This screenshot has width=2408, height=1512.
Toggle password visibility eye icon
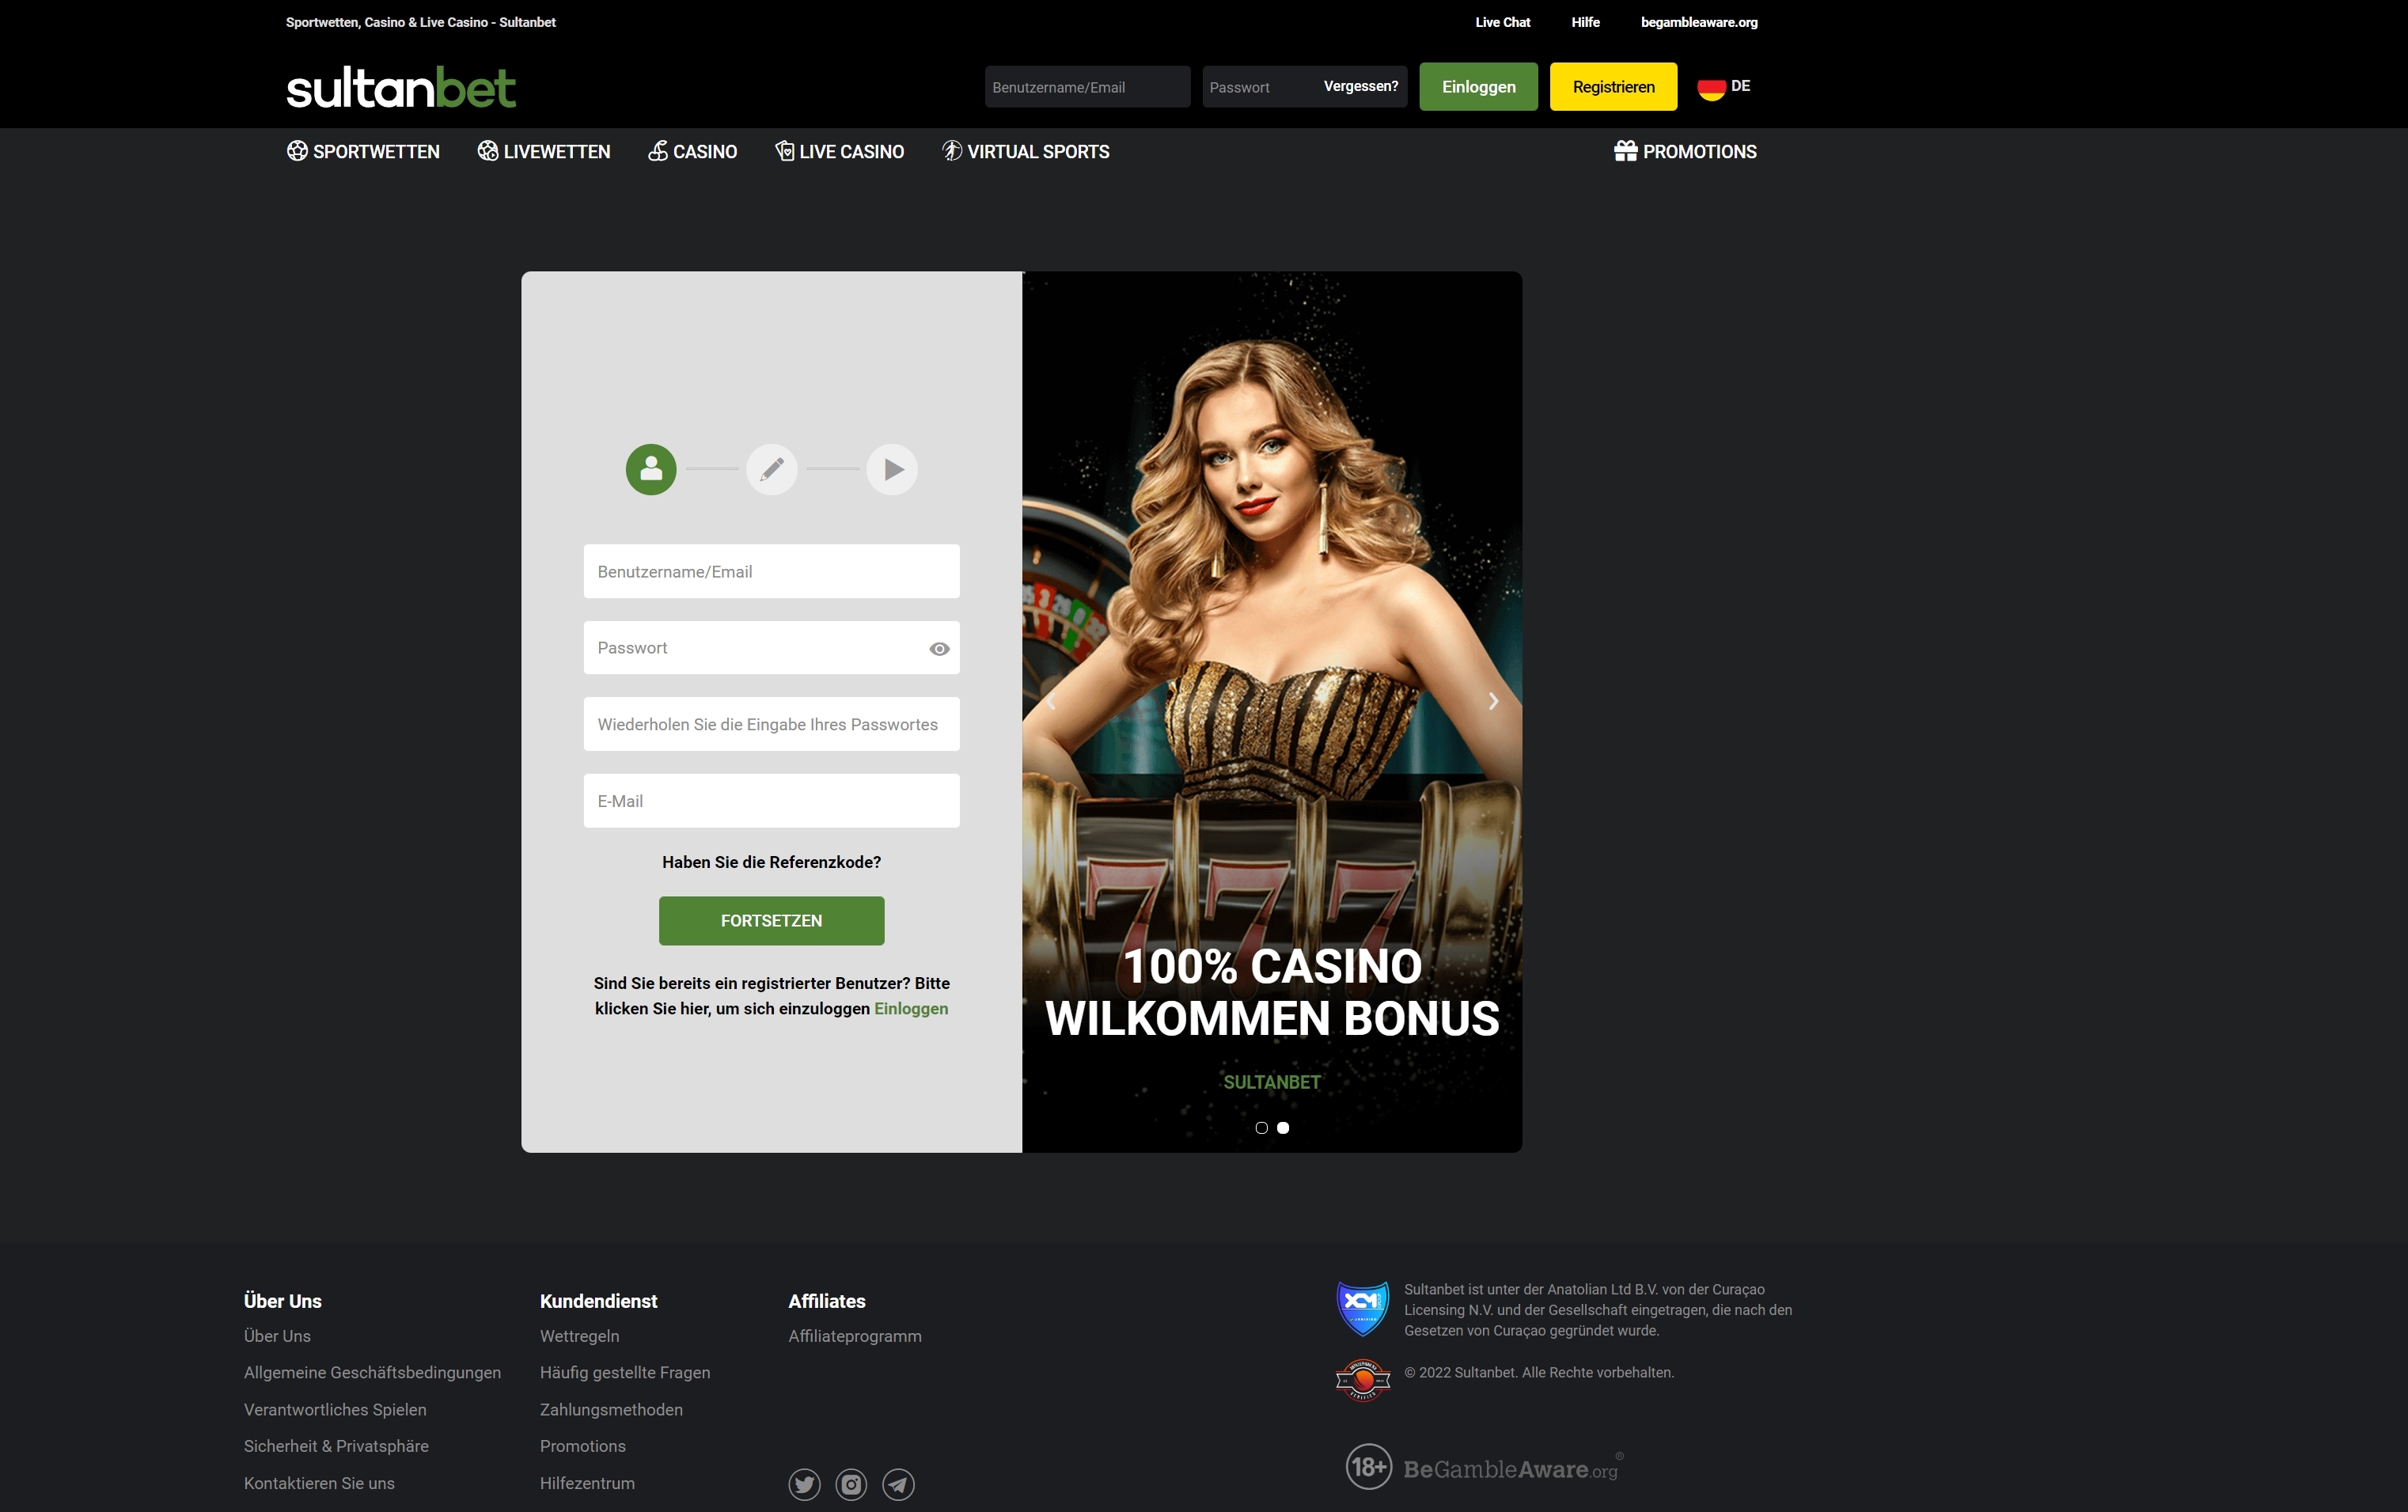(x=939, y=649)
